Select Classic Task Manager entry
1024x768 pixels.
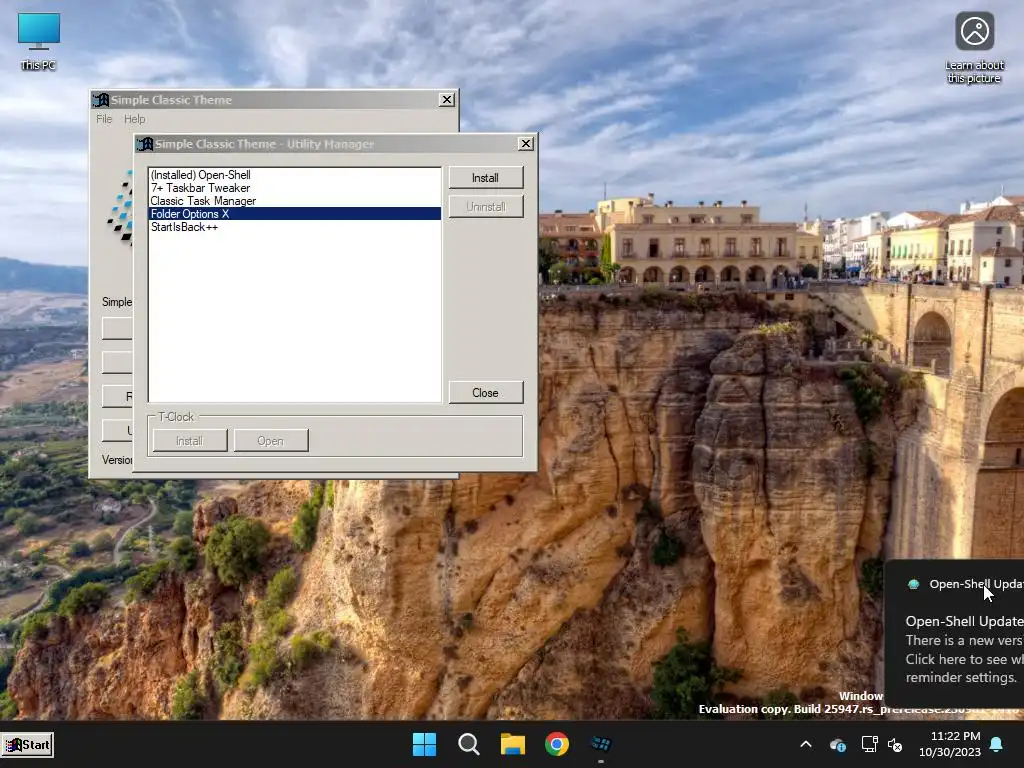295,201
